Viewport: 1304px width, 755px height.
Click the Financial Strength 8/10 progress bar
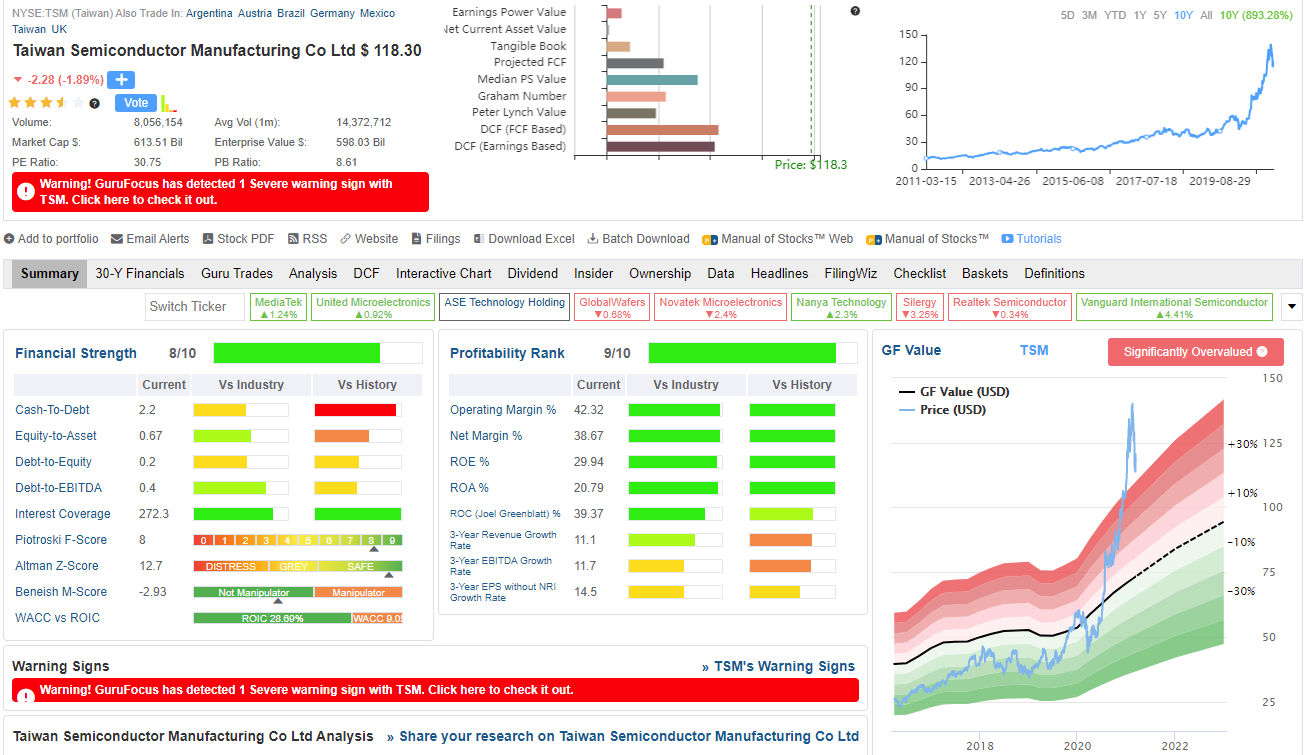(x=317, y=353)
